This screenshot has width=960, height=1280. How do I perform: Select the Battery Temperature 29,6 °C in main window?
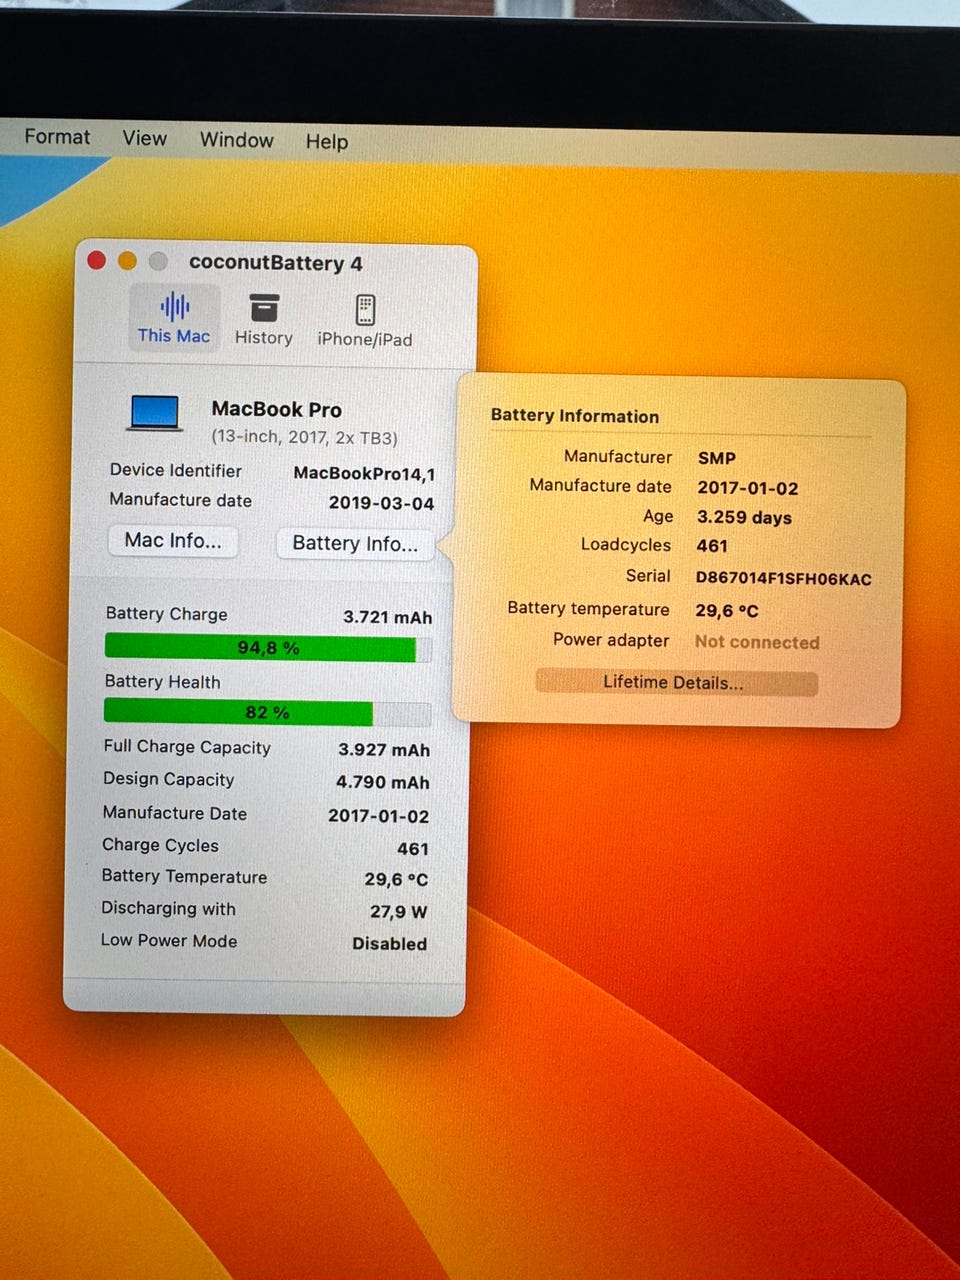(x=396, y=880)
